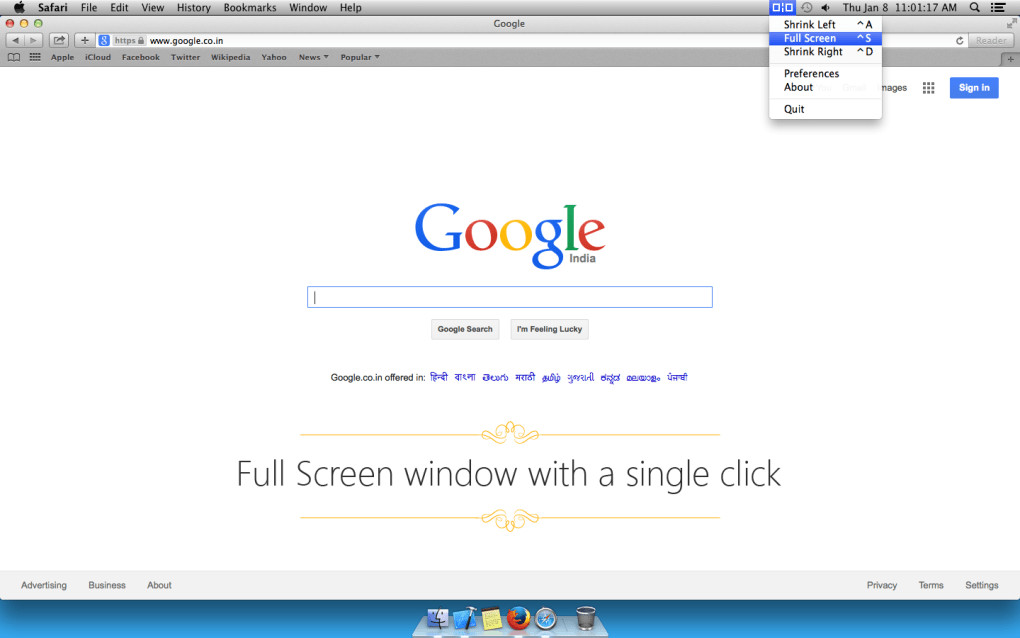Open the Wikipedia bookmark
This screenshot has width=1020, height=638.
click(230, 57)
